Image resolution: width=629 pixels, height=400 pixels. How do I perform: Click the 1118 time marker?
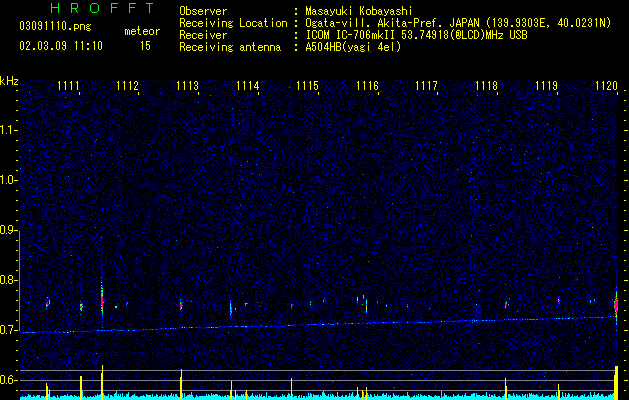click(486, 86)
